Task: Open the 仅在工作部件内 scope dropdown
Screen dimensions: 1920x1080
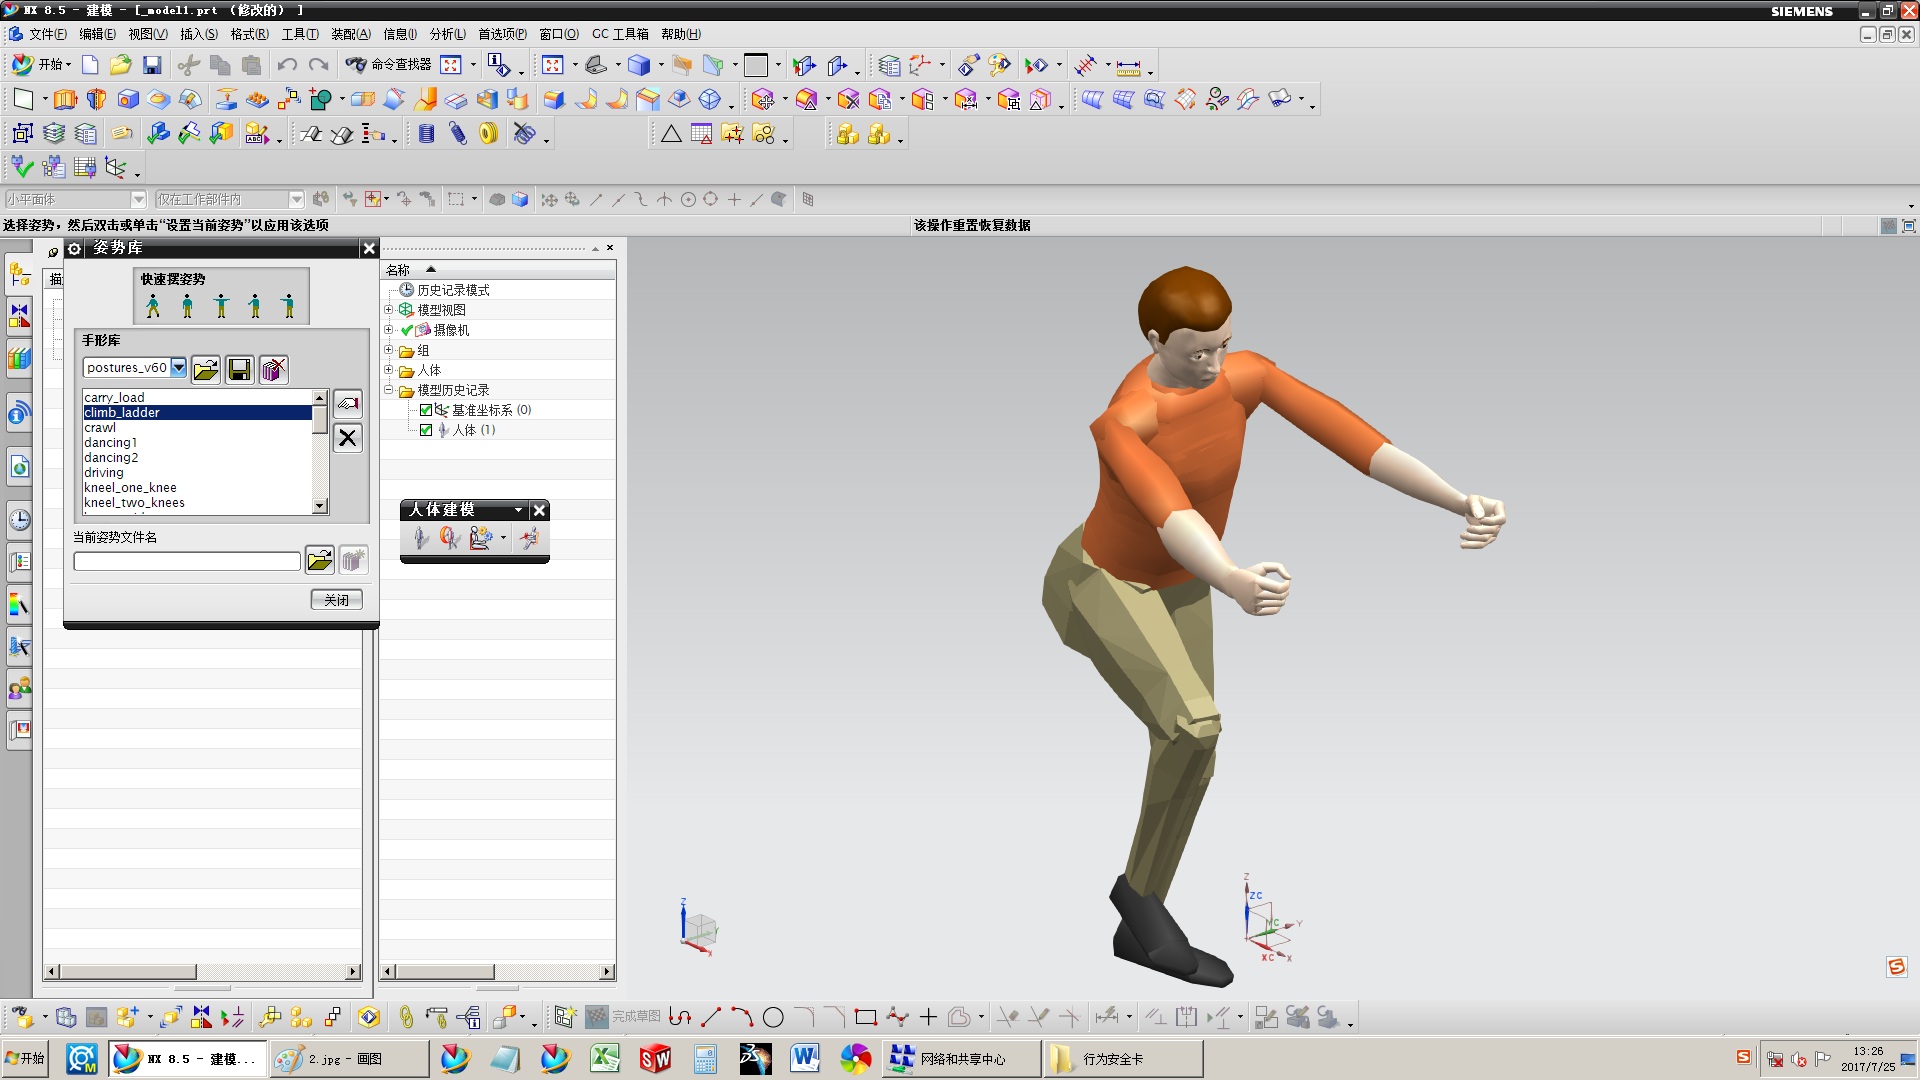Action: click(296, 200)
